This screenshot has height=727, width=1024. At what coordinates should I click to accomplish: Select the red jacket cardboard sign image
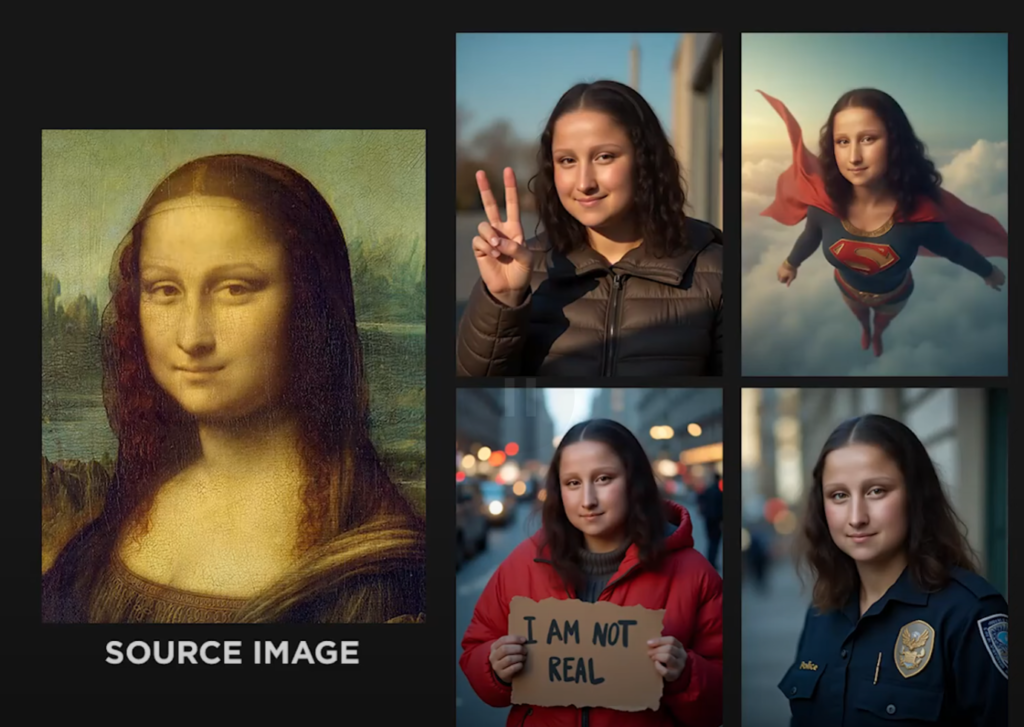click(589, 557)
